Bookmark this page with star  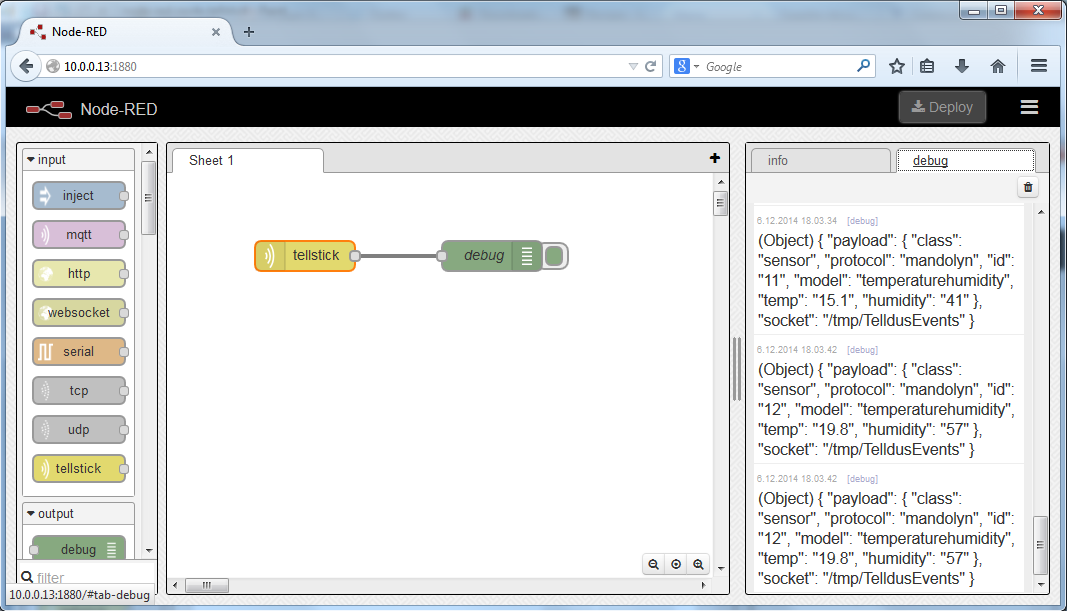pos(897,66)
